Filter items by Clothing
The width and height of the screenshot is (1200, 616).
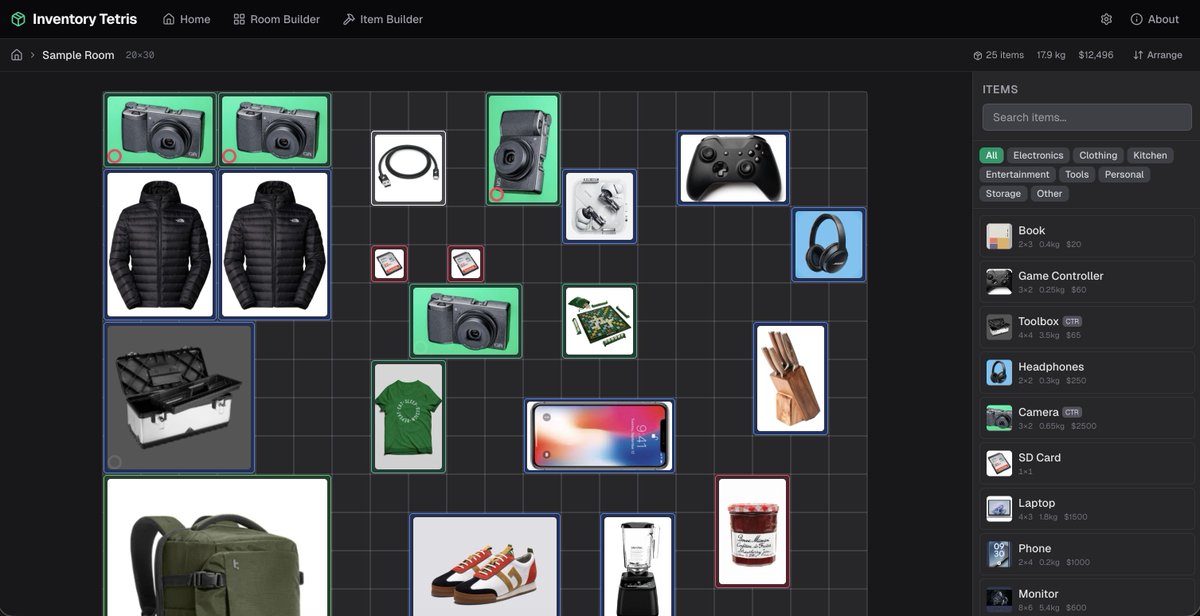click(1098, 155)
